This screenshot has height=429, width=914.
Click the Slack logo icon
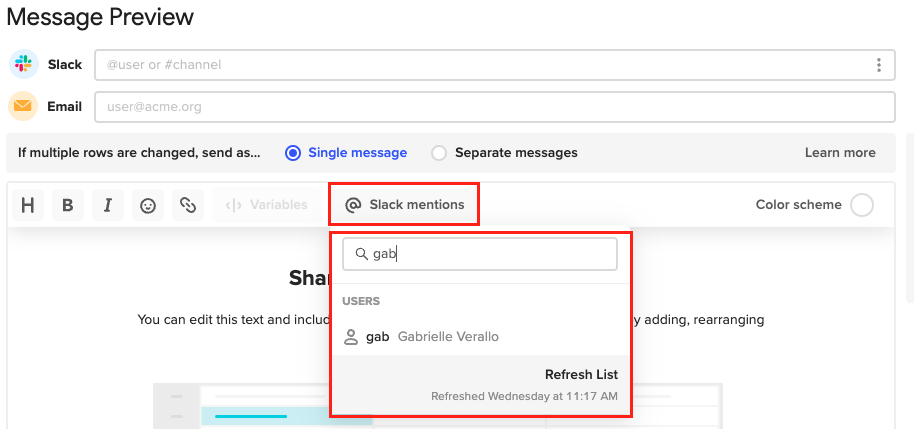point(24,64)
